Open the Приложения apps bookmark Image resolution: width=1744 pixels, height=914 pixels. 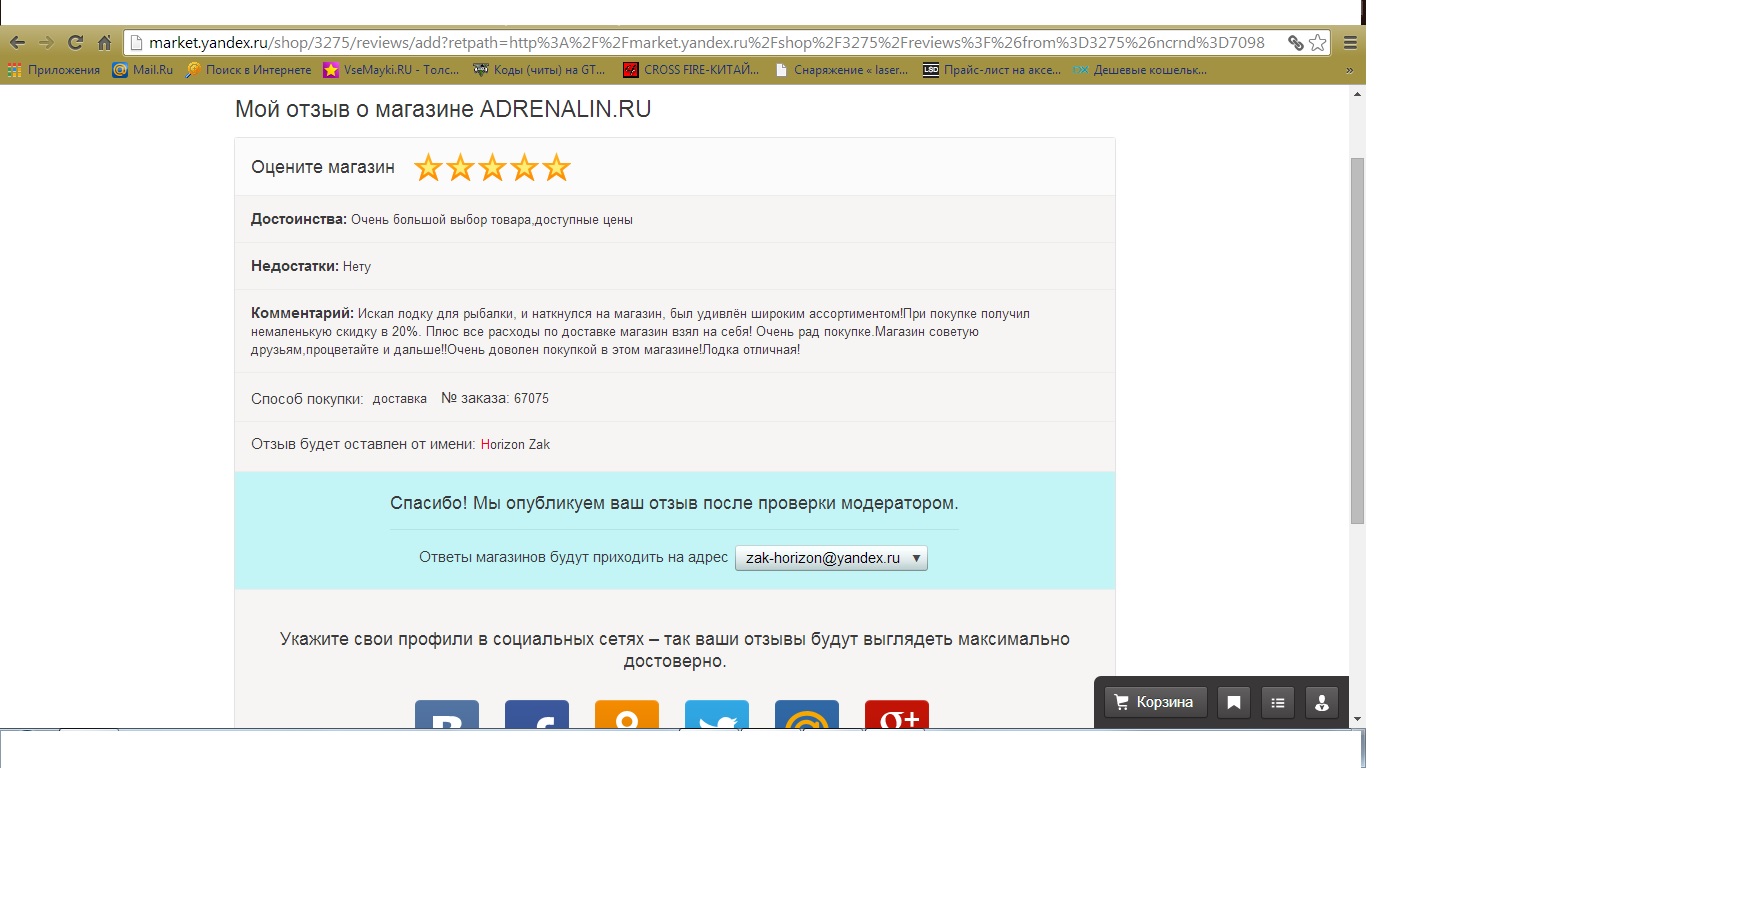[x=54, y=70]
